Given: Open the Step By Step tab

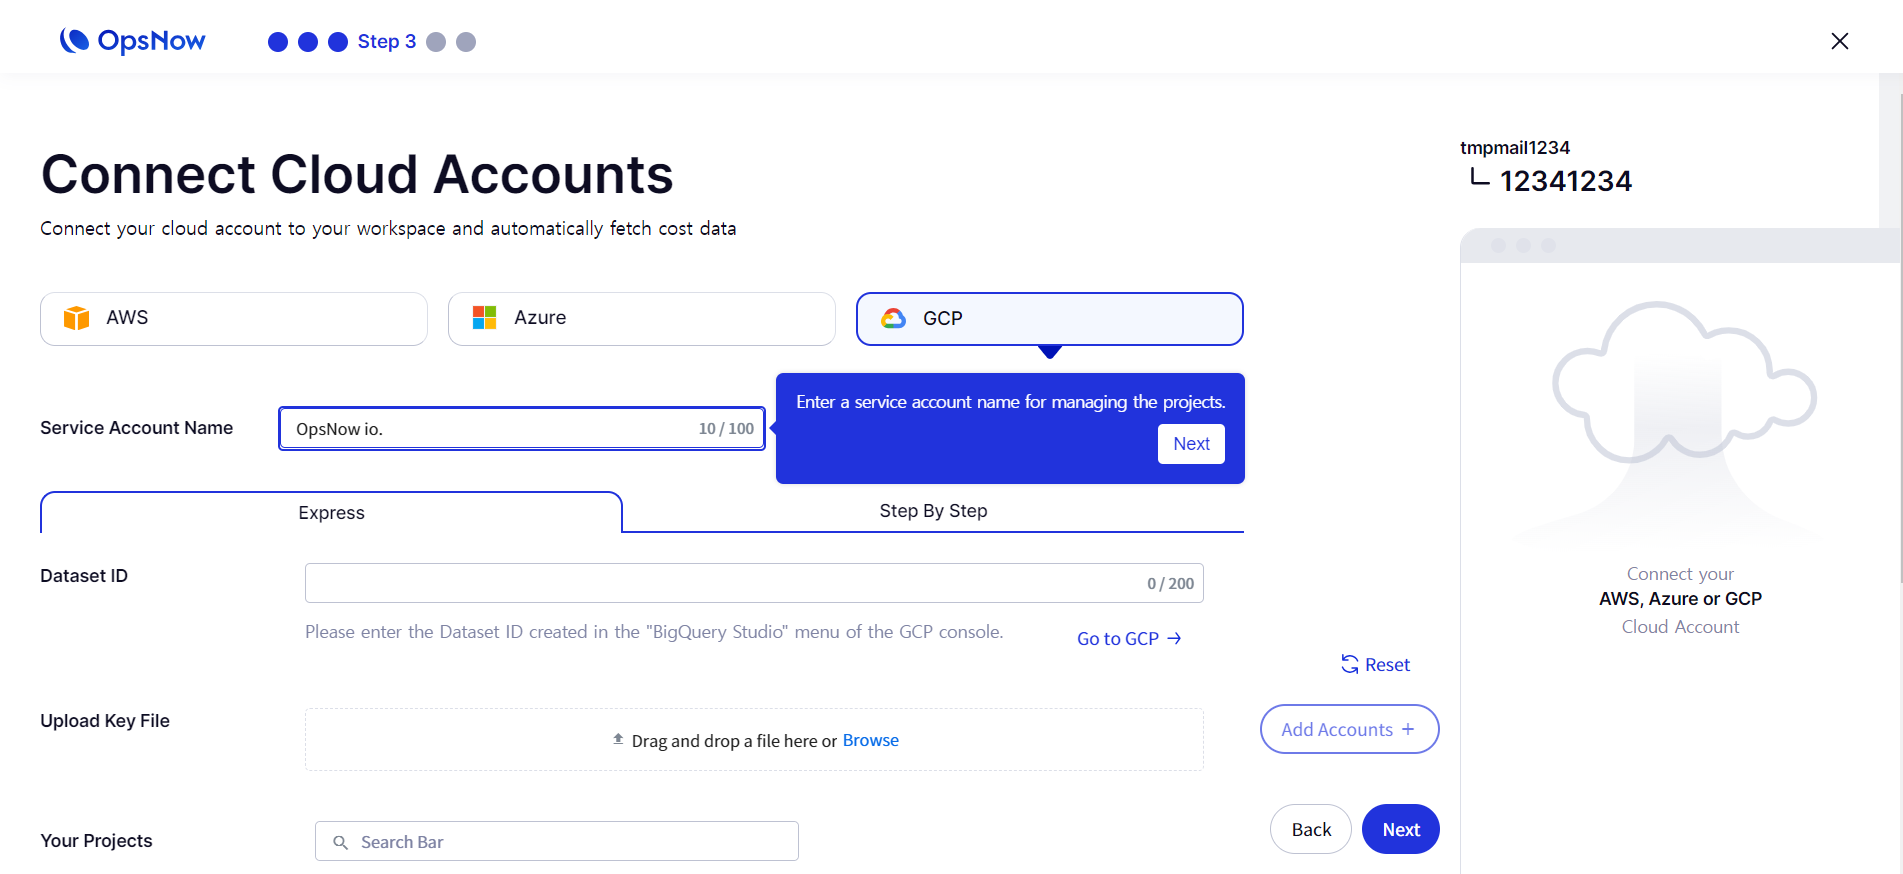Looking at the screenshot, I should pyautogui.click(x=933, y=511).
